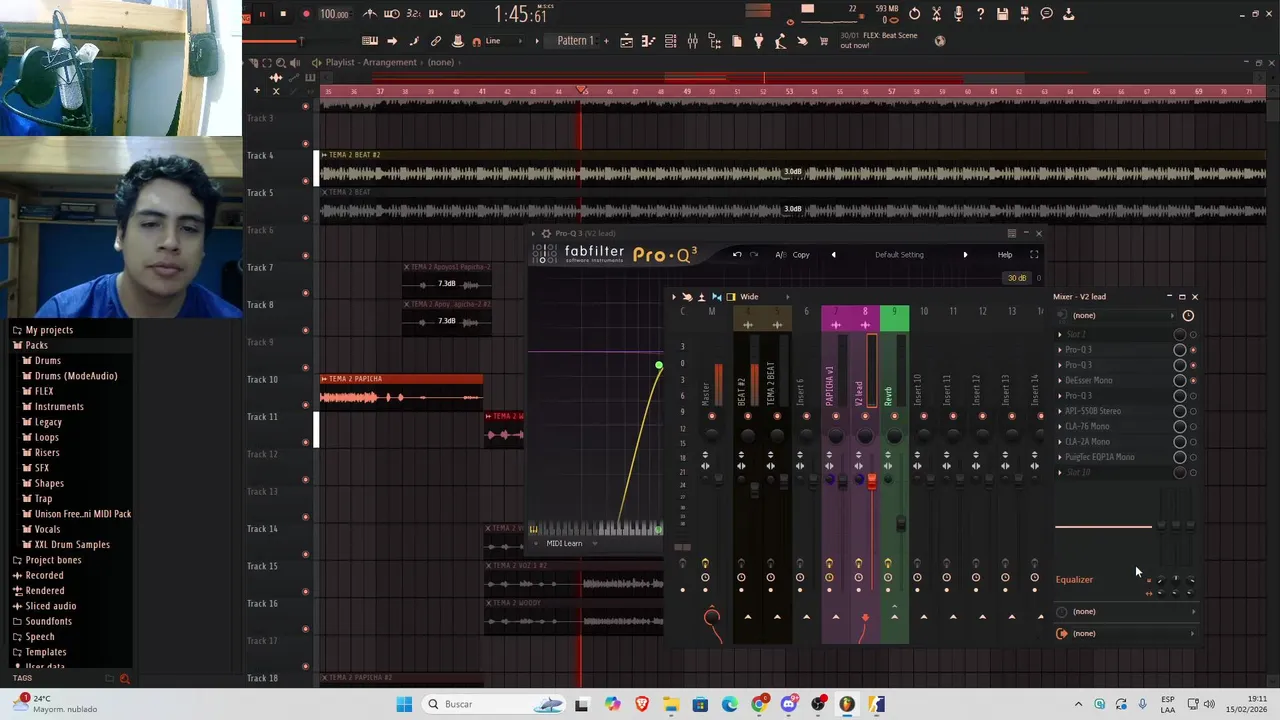Toggle the CLA-2A Mono slot enable switch
Viewport: 1280px width, 720px height.
tap(1193, 442)
